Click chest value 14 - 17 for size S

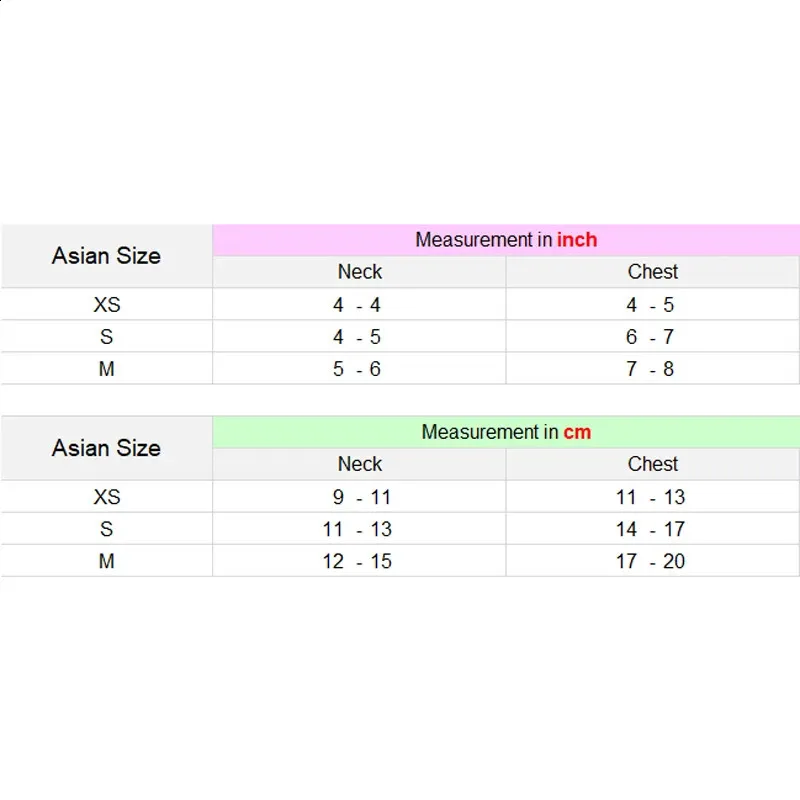(650, 529)
